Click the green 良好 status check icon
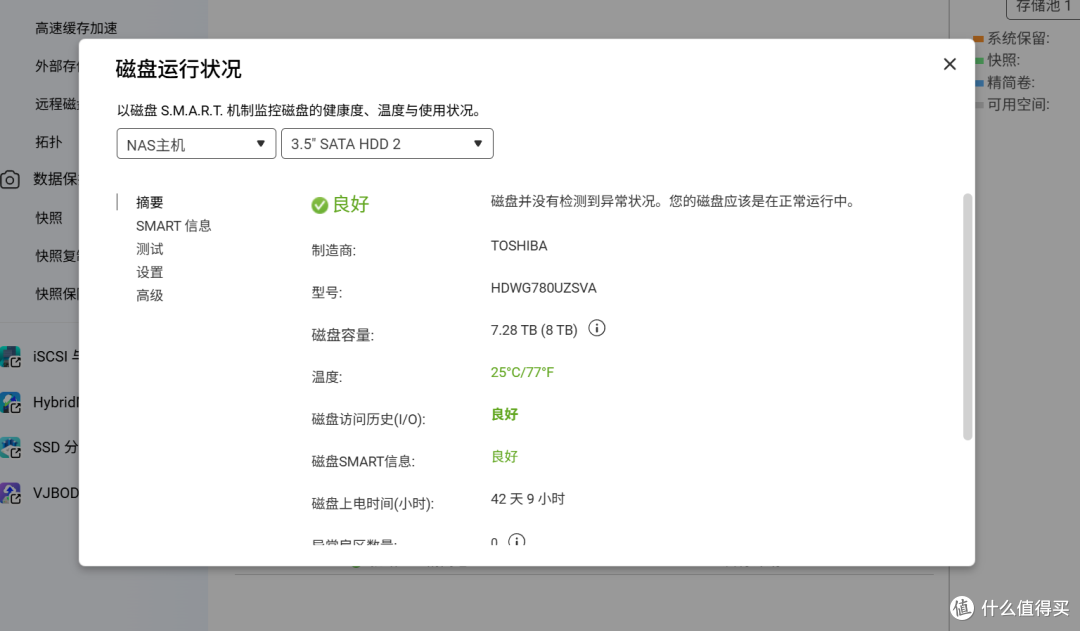 320,205
